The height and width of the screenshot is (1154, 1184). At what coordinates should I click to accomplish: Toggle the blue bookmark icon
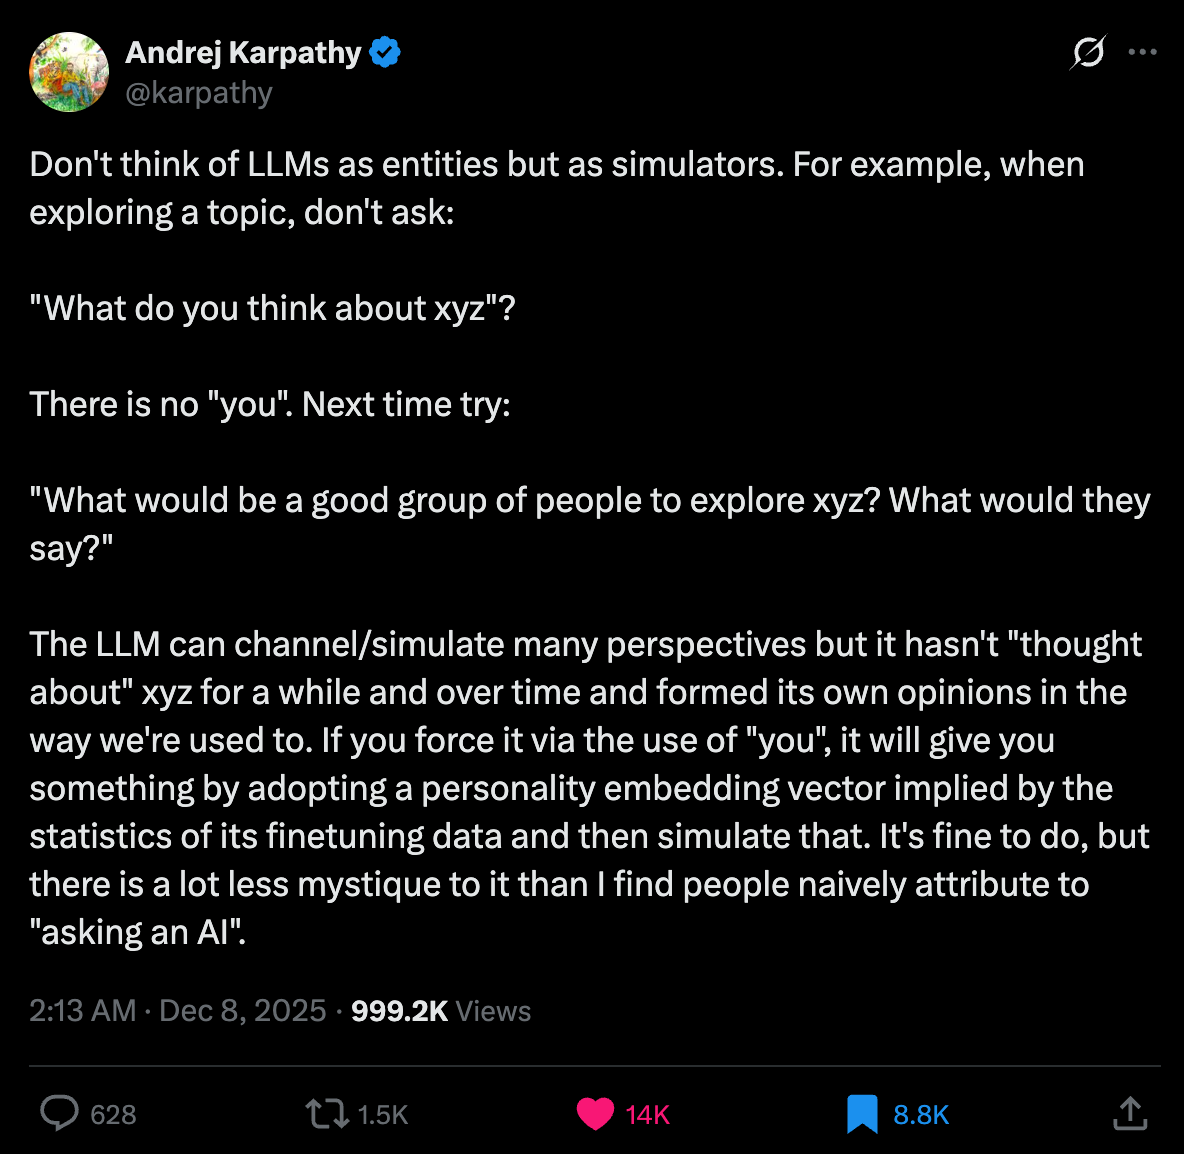861,1113
